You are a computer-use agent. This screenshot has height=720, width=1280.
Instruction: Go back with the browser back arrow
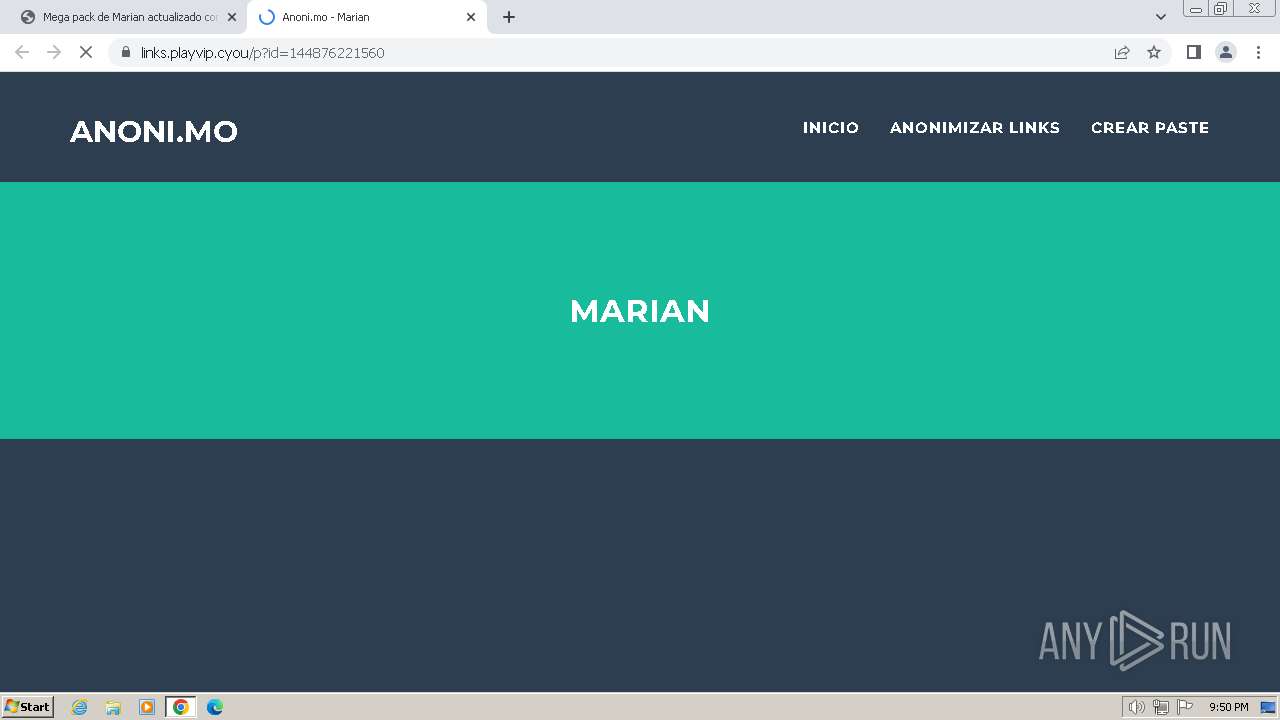(x=22, y=52)
